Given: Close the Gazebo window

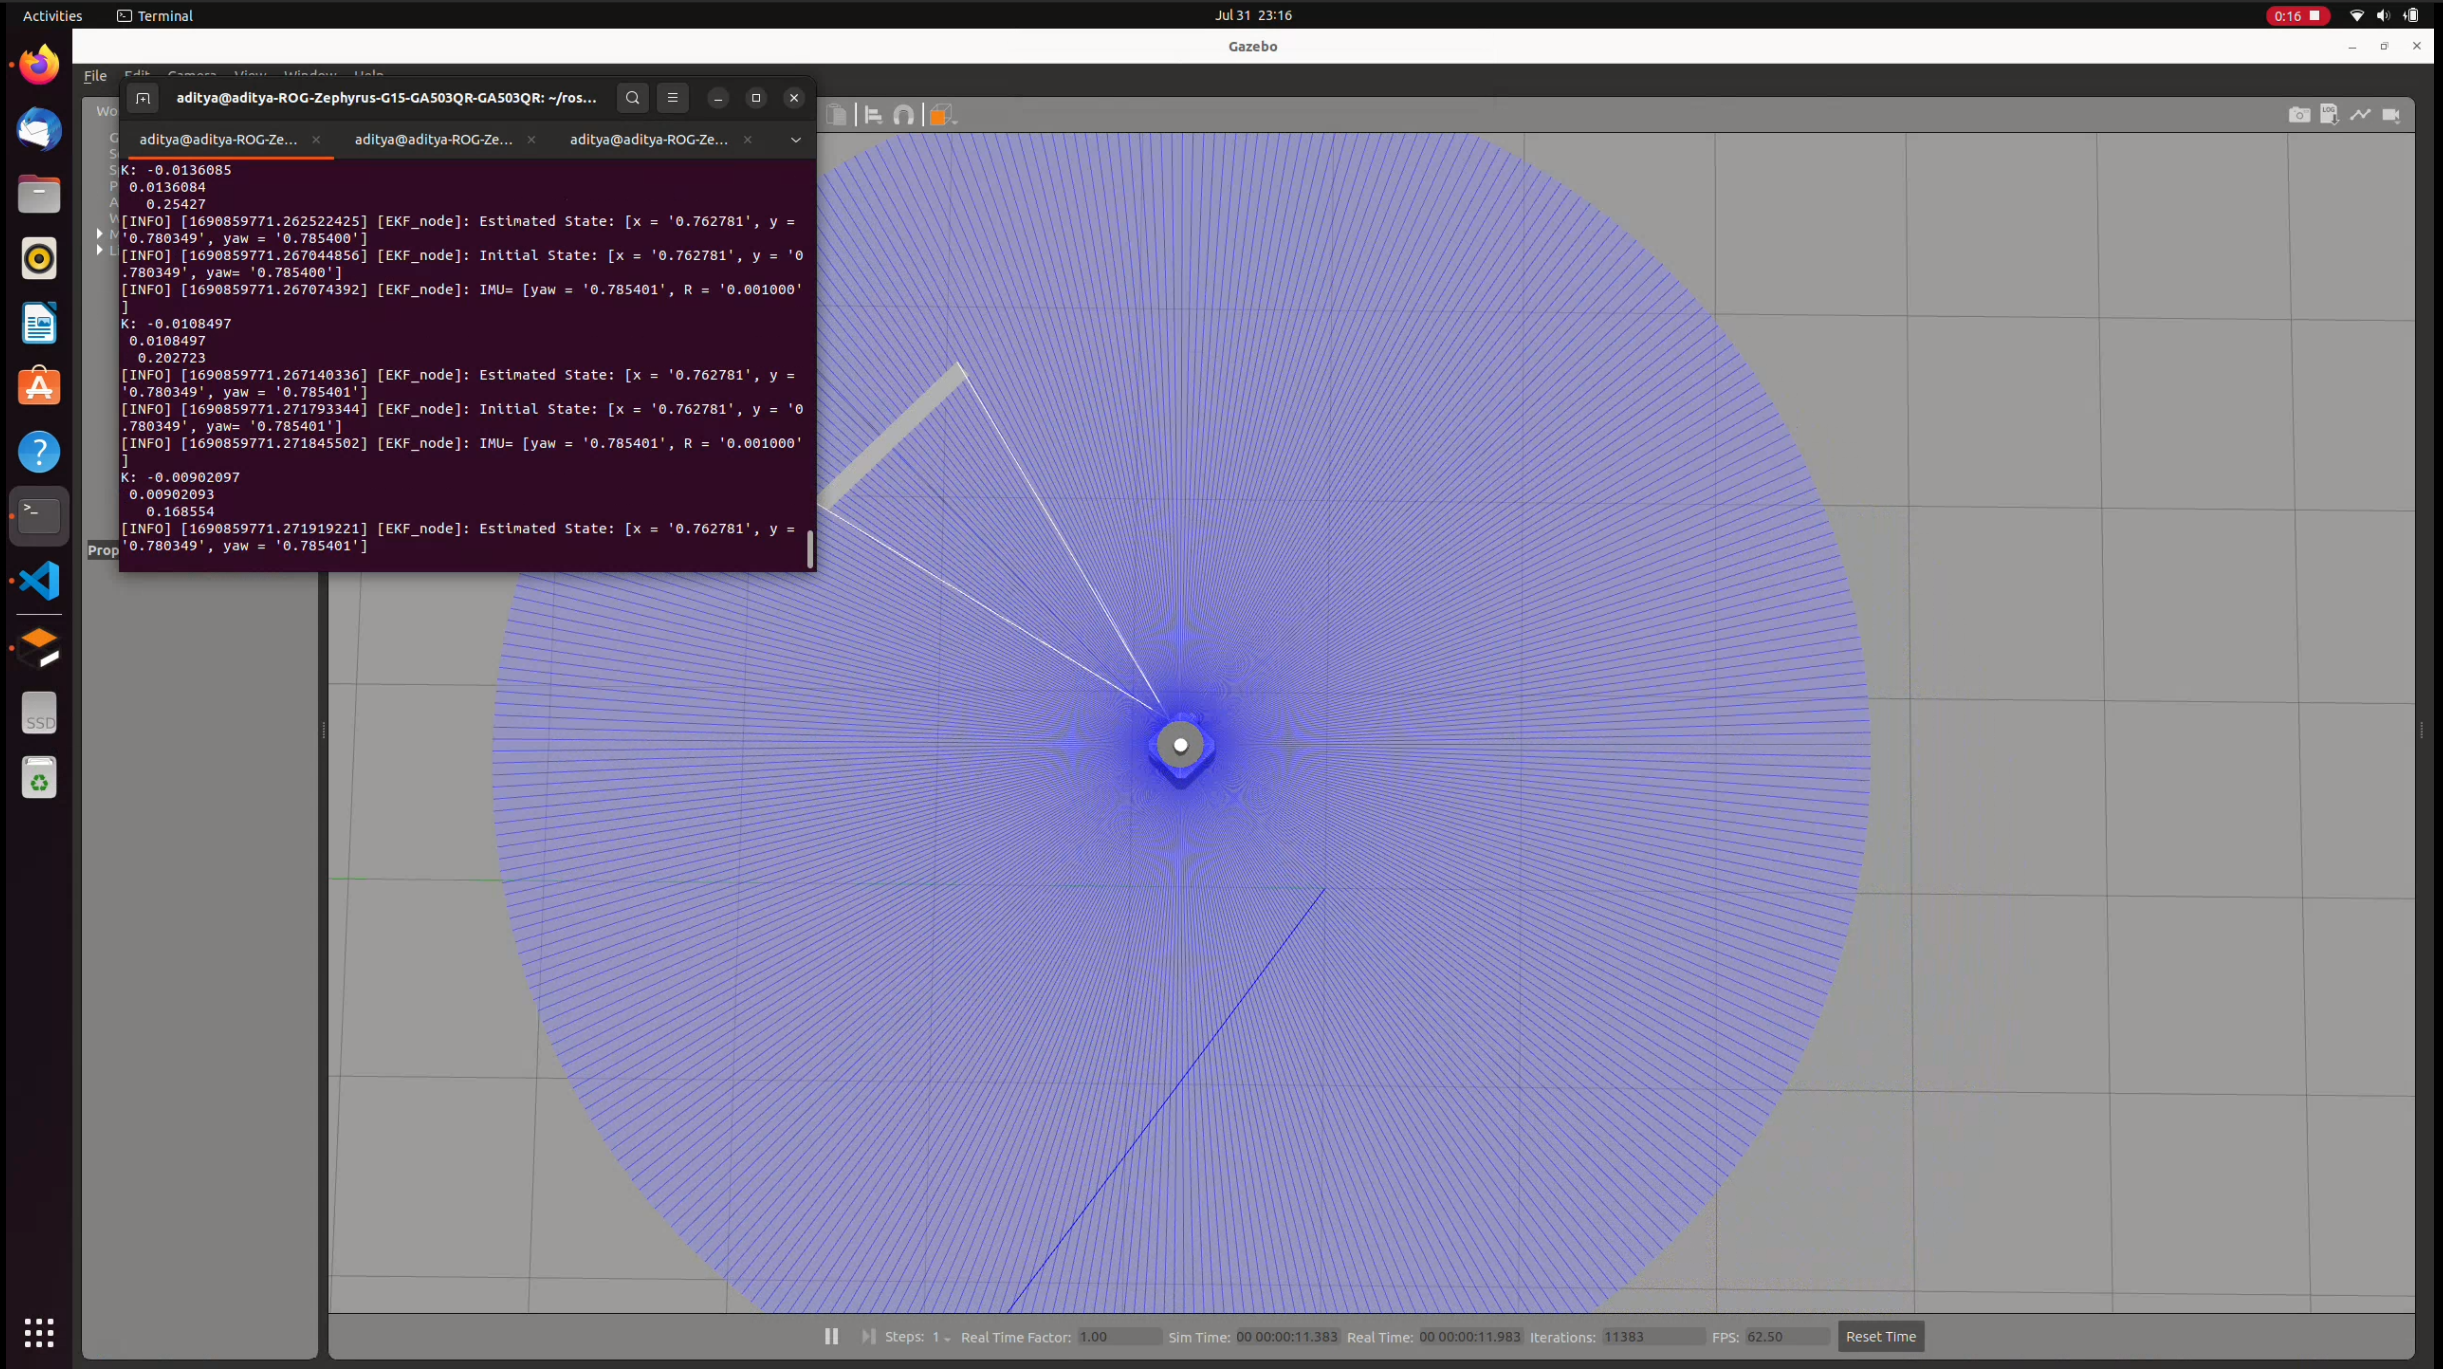Looking at the screenshot, I should [x=2416, y=47].
